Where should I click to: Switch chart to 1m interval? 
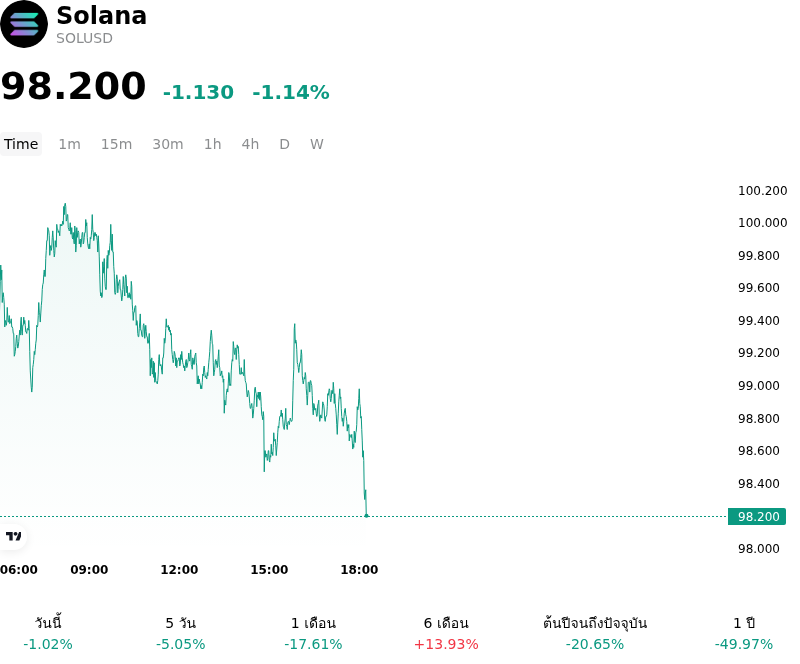tap(69, 144)
